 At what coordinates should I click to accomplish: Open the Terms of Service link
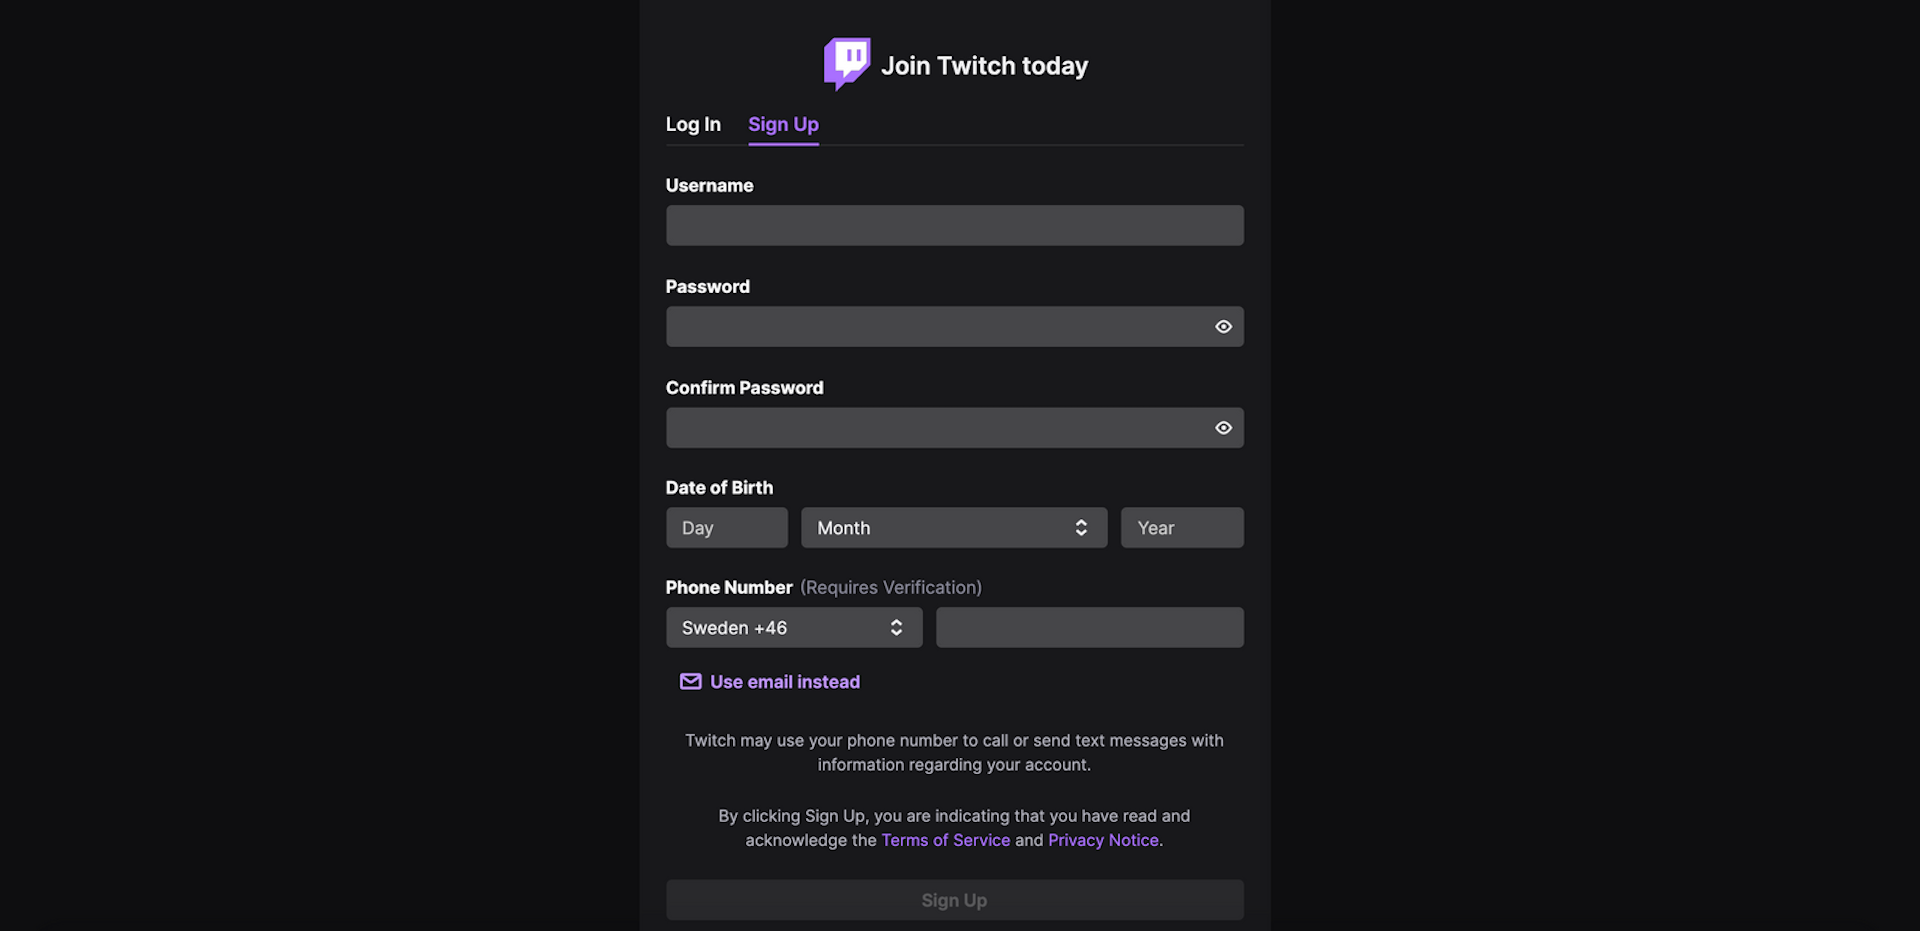[945, 839]
